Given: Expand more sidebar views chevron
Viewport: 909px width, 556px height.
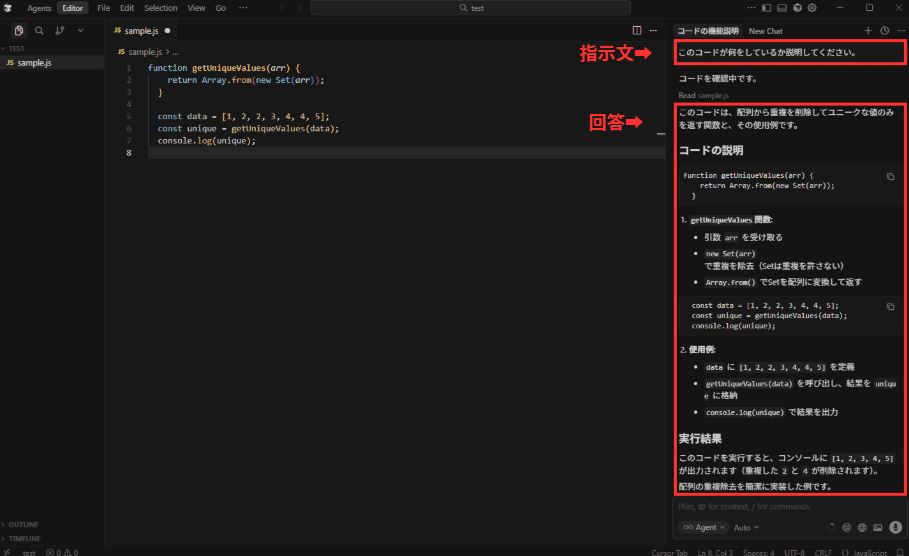Looking at the screenshot, I should 81,31.
